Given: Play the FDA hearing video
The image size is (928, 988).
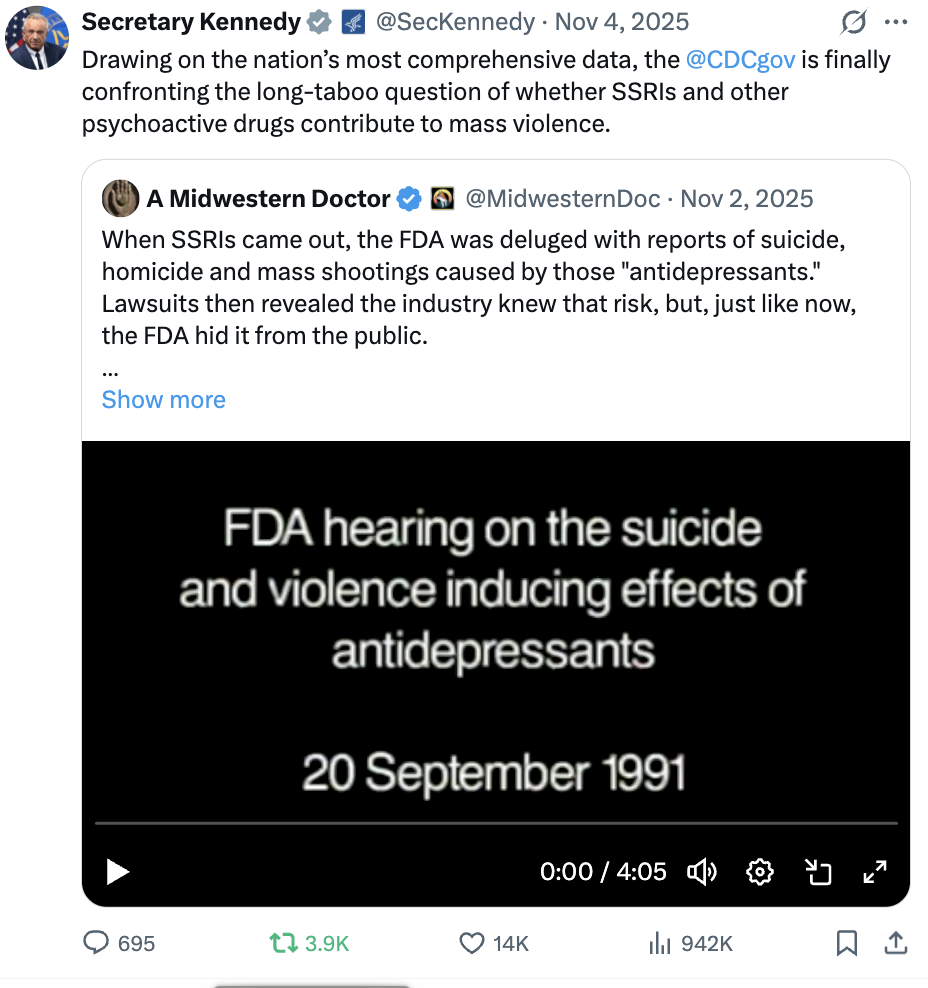Looking at the screenshot, I should pos(118,872).
